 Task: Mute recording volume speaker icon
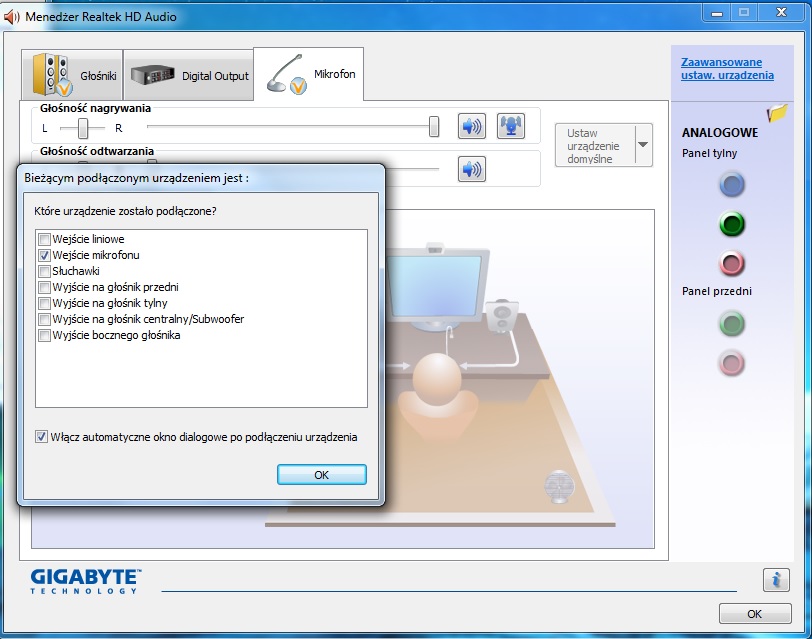tap(471, 126)
